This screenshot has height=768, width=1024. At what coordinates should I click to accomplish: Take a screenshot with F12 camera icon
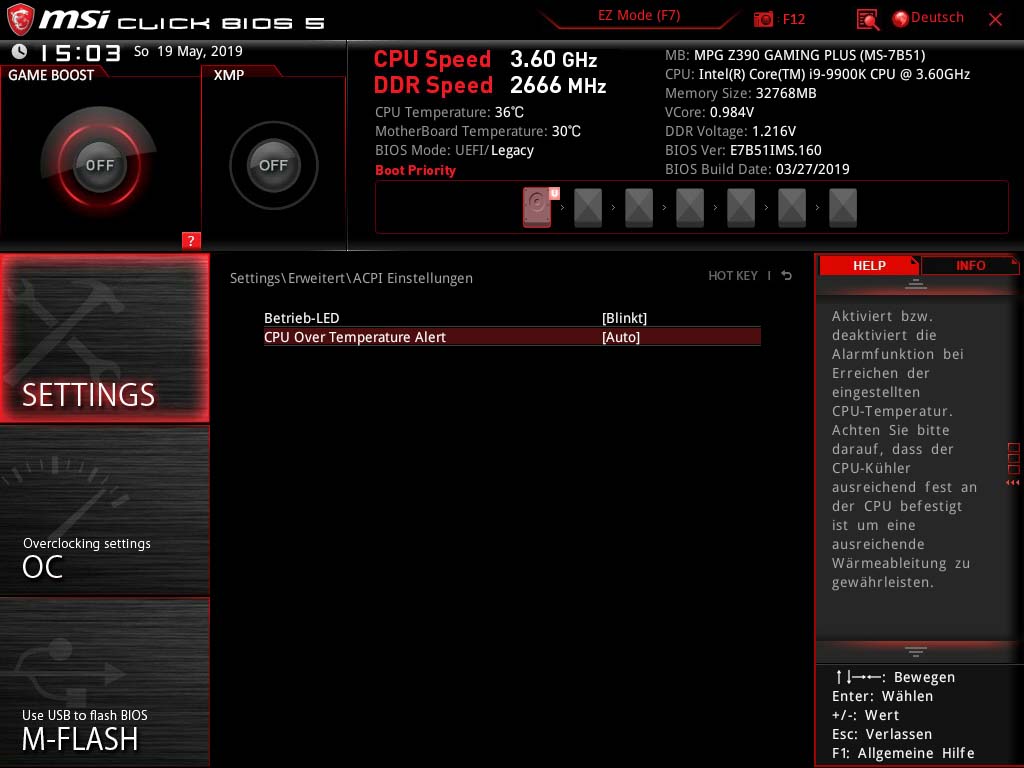763,19
